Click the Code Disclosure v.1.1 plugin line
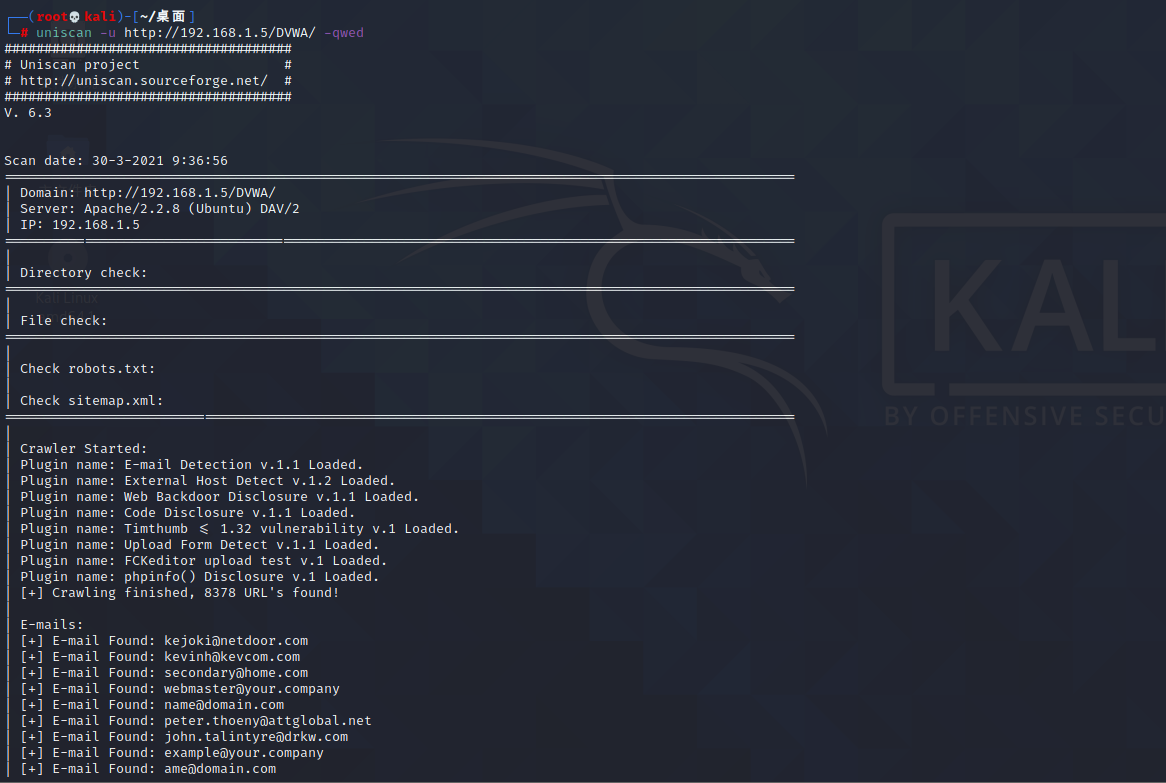The image size is (1166, 783). click(187, 513)
